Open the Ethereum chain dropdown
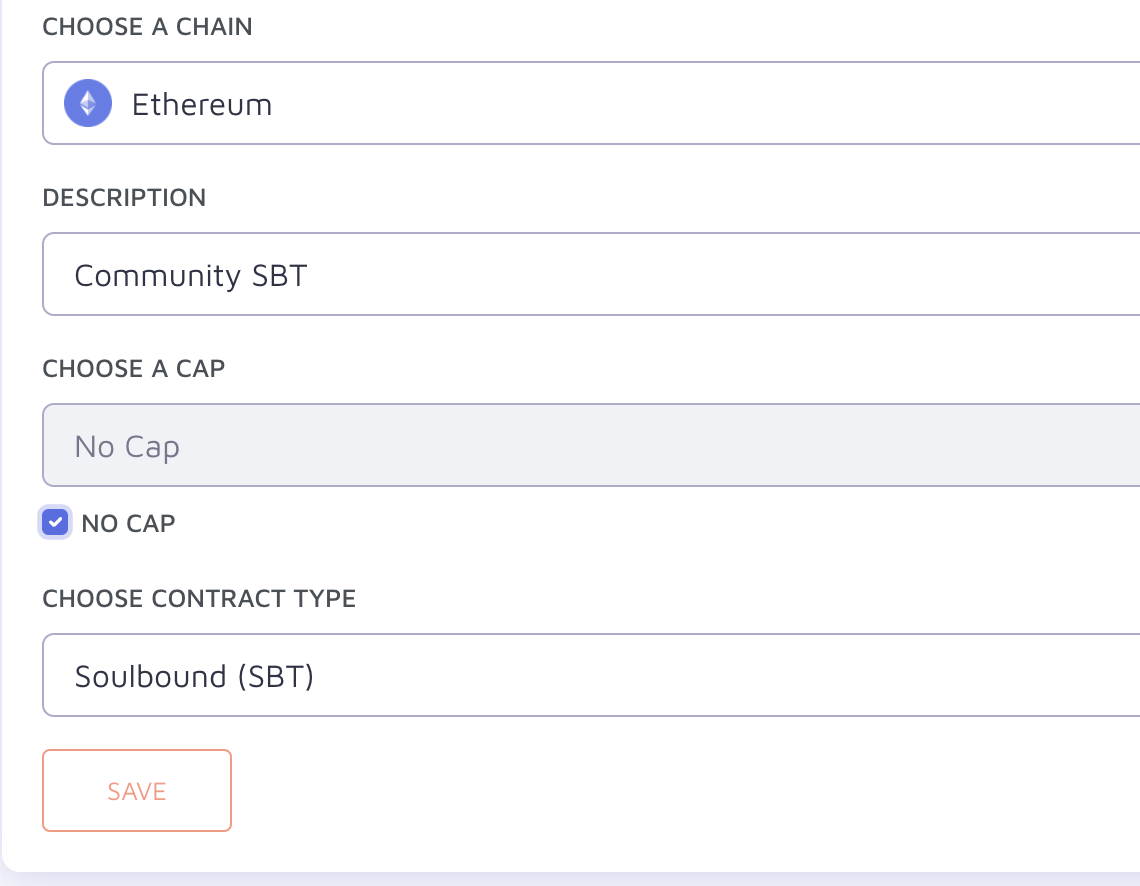 click(x=591, y=103)
